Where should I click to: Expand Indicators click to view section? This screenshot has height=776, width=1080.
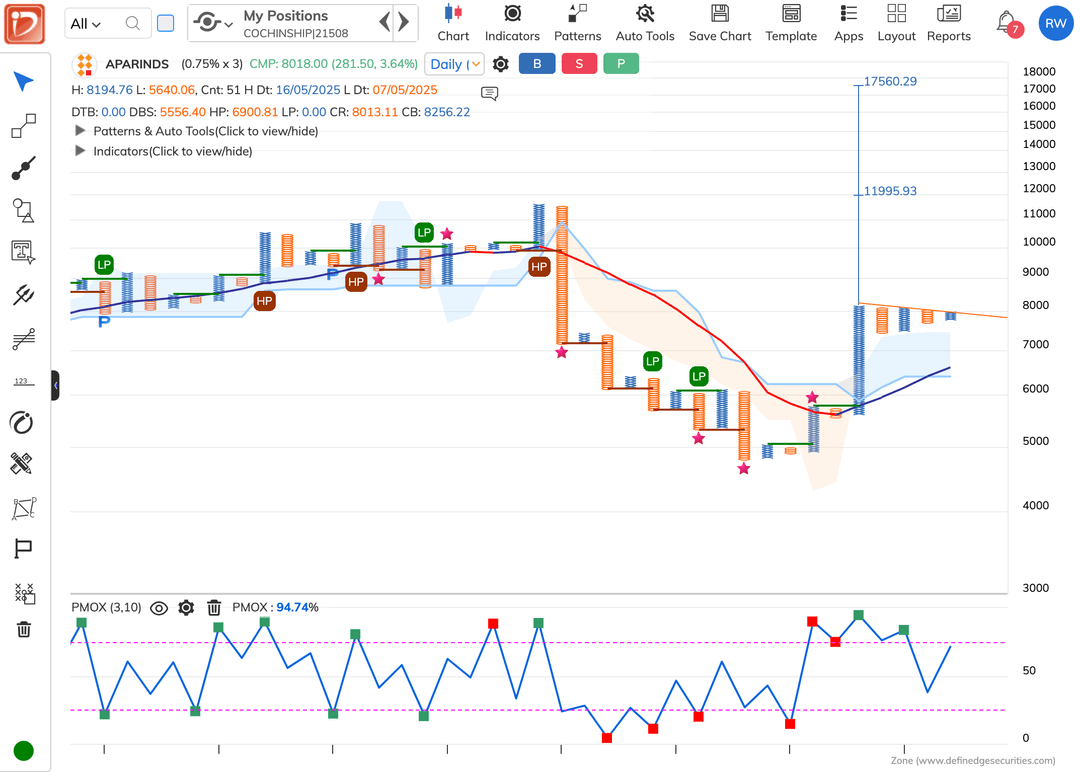(164, 151)
